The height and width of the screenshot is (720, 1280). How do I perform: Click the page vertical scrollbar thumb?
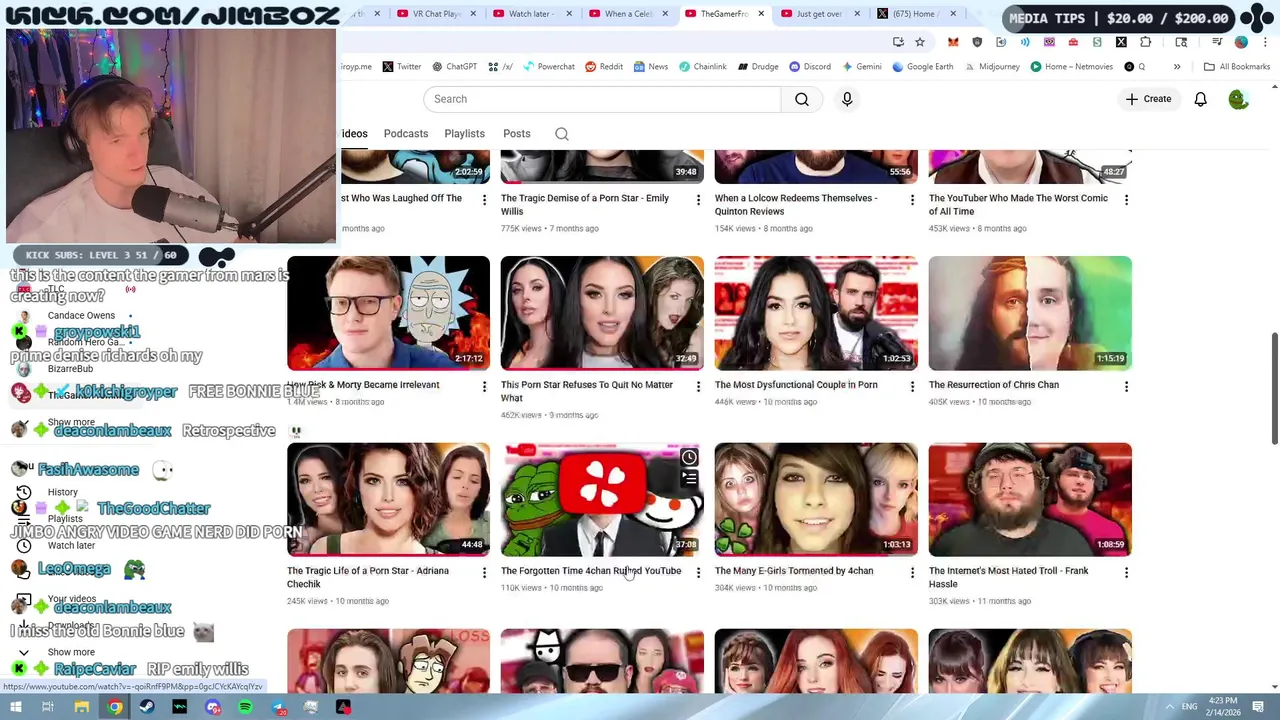[1274, 389]
